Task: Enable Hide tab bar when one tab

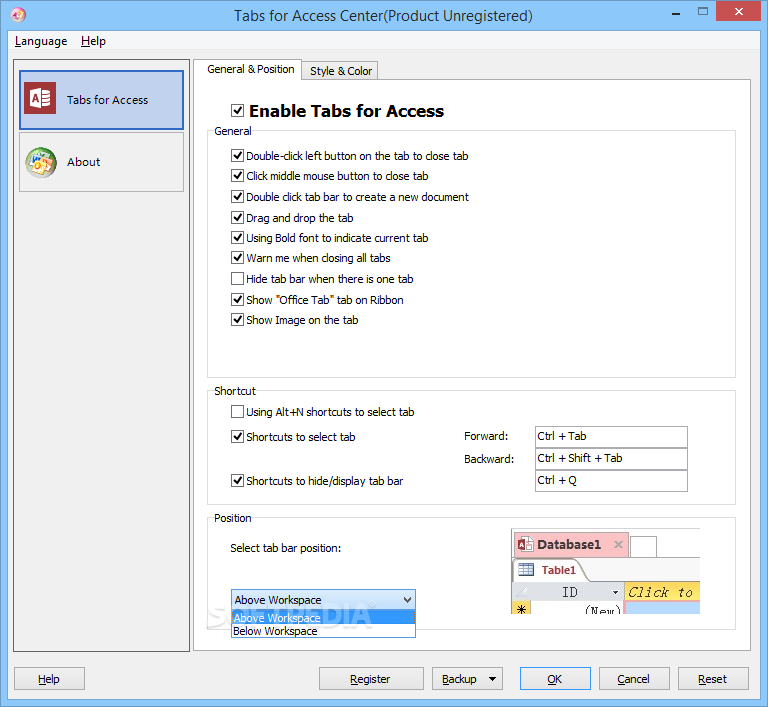Action: 238,279
